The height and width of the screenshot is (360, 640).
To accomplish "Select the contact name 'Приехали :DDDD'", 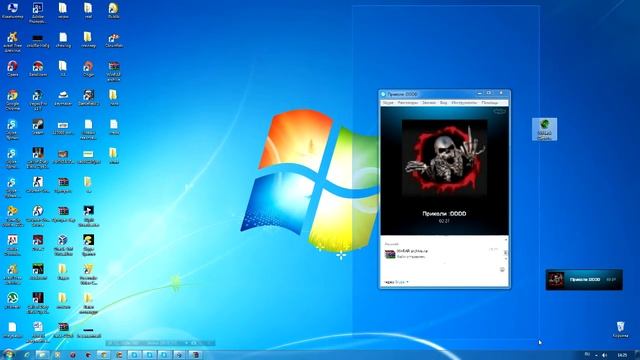I will (x=444, y=213).
